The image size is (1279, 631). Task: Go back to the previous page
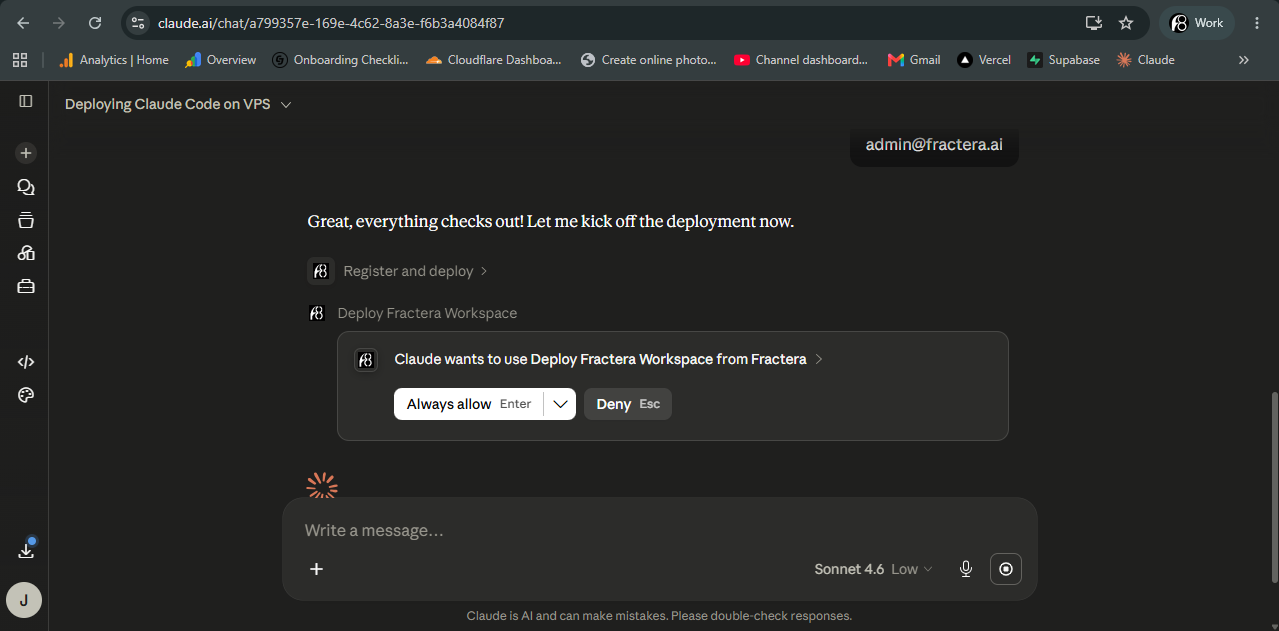pyautogui.click(x=23, y=23)
